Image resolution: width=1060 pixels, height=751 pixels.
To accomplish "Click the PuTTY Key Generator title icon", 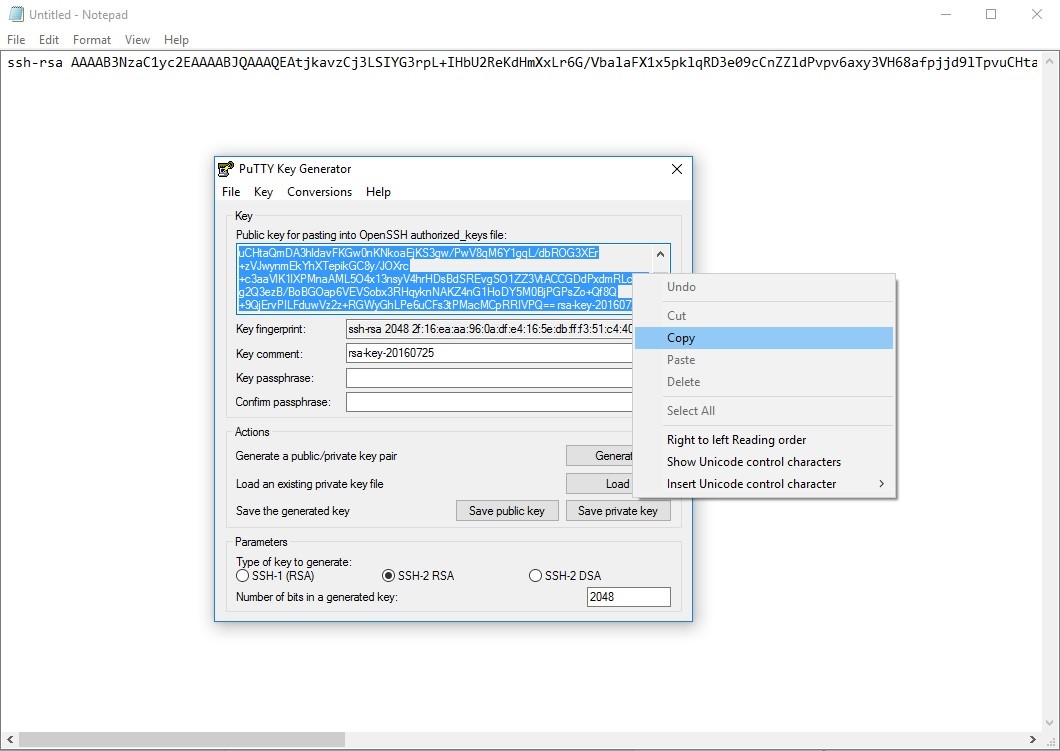I will click(x=226, y=169).
